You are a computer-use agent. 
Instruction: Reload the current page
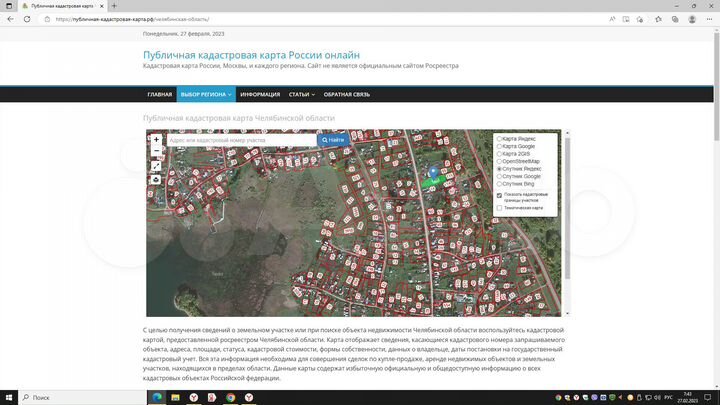(27, 19)
